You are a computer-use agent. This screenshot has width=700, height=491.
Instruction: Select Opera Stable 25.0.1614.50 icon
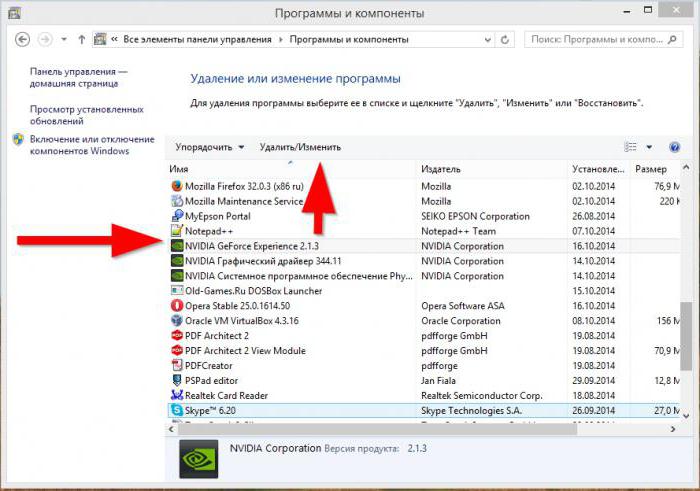coord(177,306)
